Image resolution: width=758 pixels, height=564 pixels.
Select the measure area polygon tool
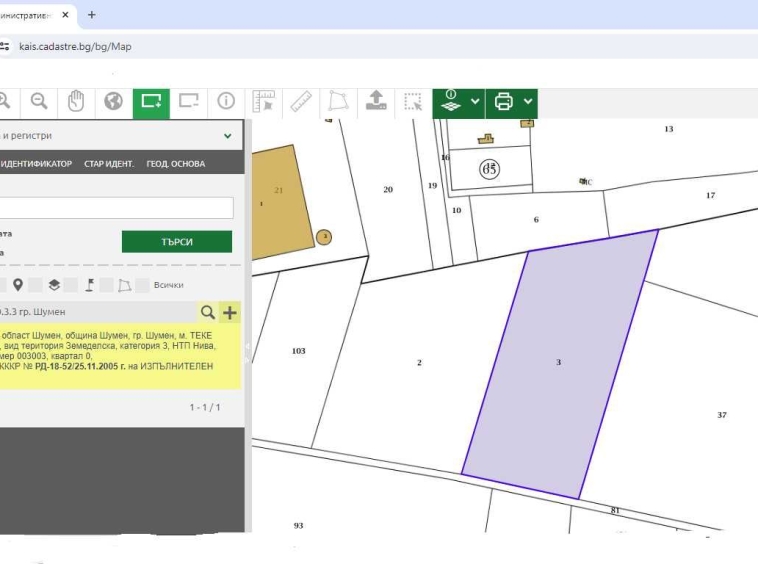point(338,101)
